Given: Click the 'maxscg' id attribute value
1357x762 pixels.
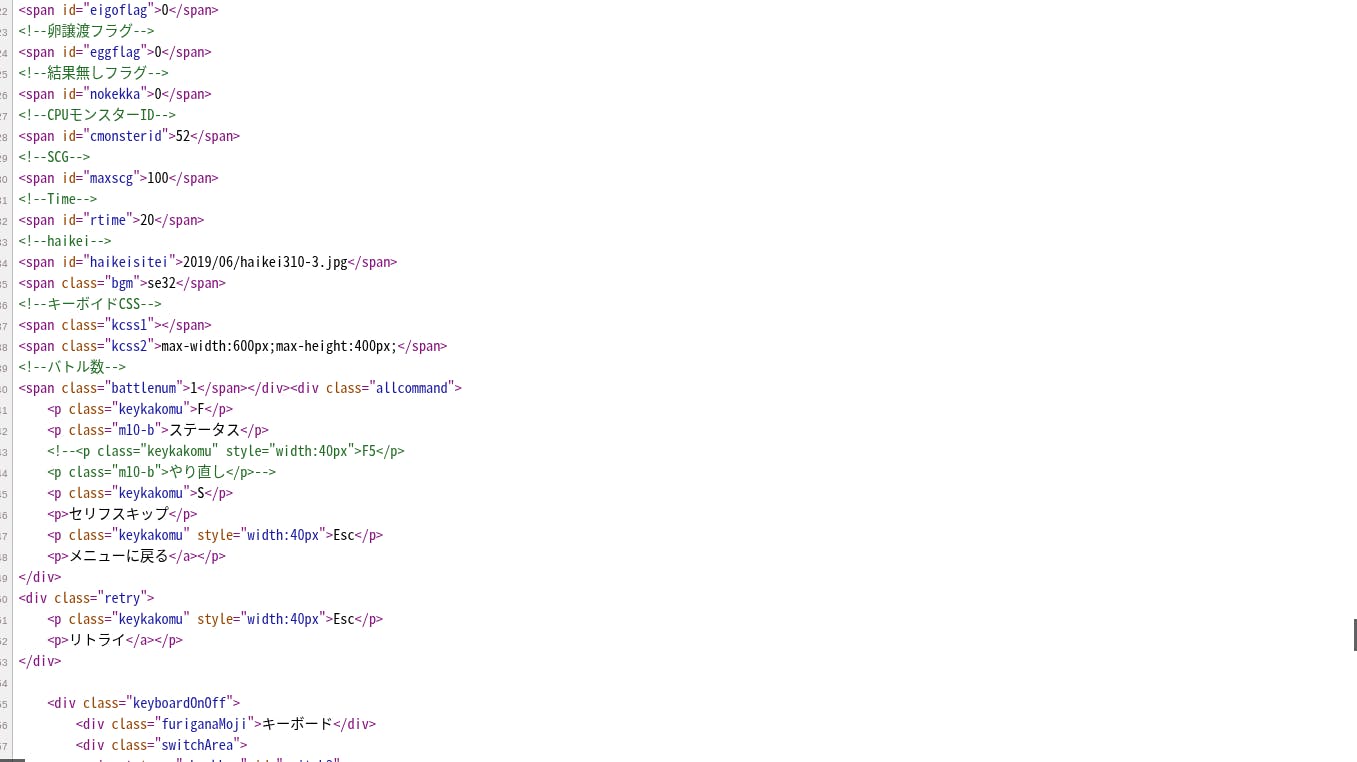Looking at the screenshot, I should (x=111, y=178).
